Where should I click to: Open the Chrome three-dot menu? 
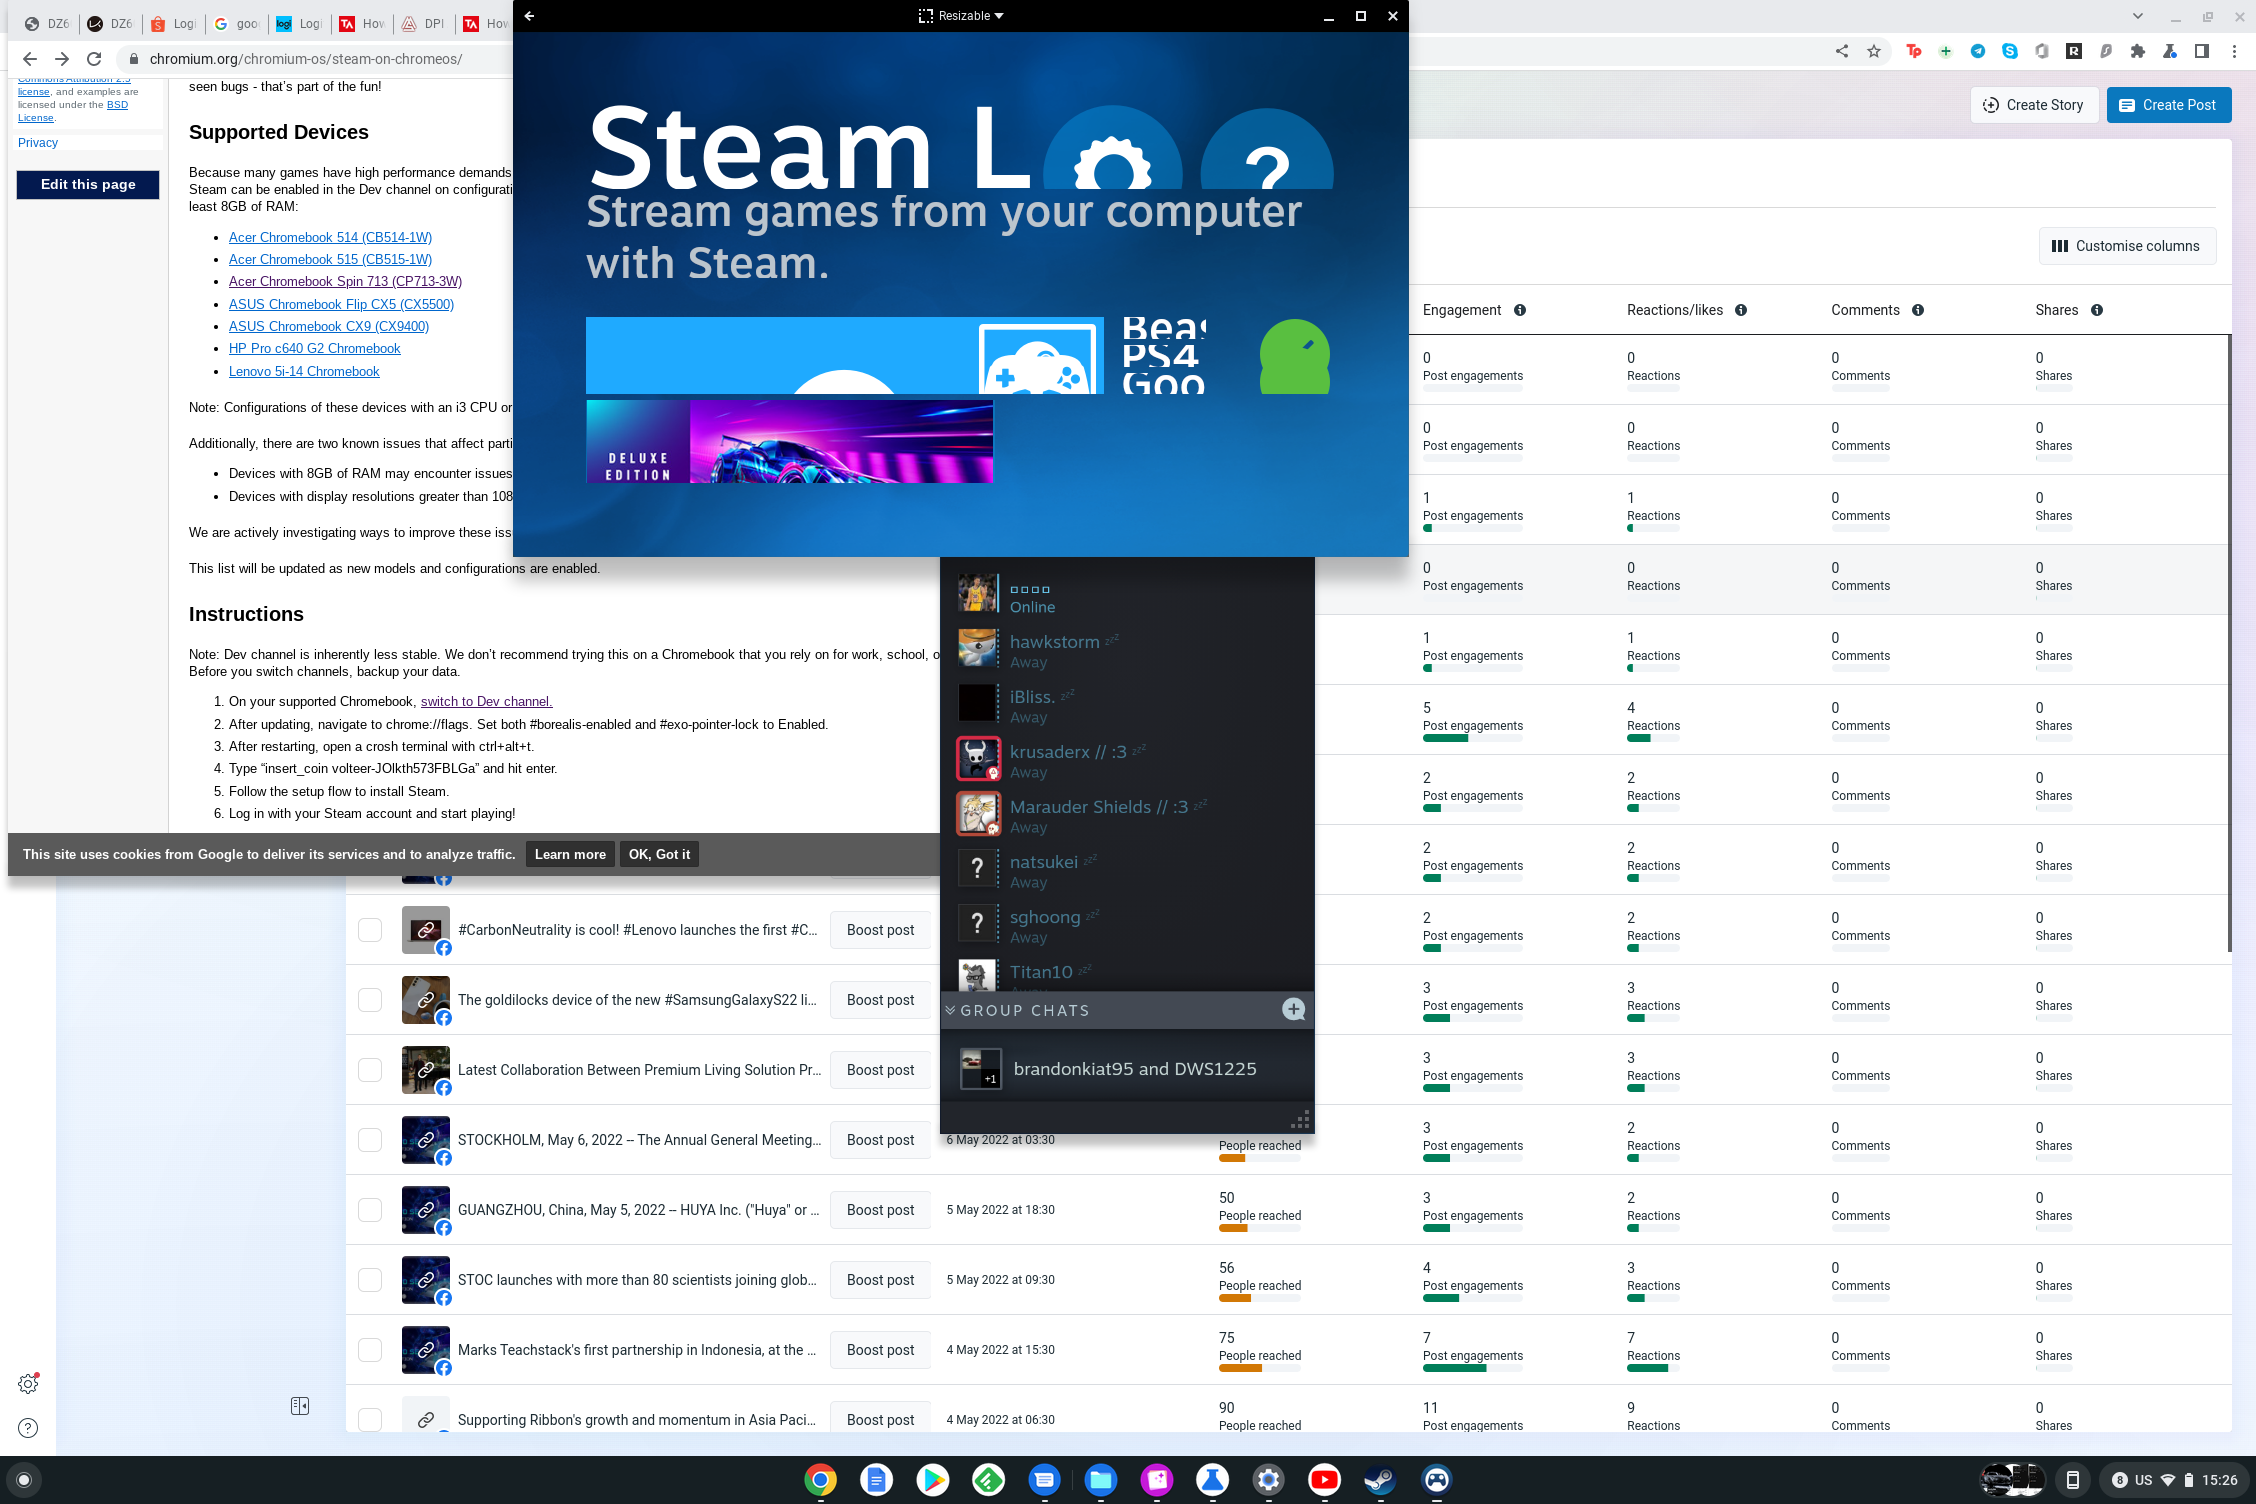pos(2234,51)
